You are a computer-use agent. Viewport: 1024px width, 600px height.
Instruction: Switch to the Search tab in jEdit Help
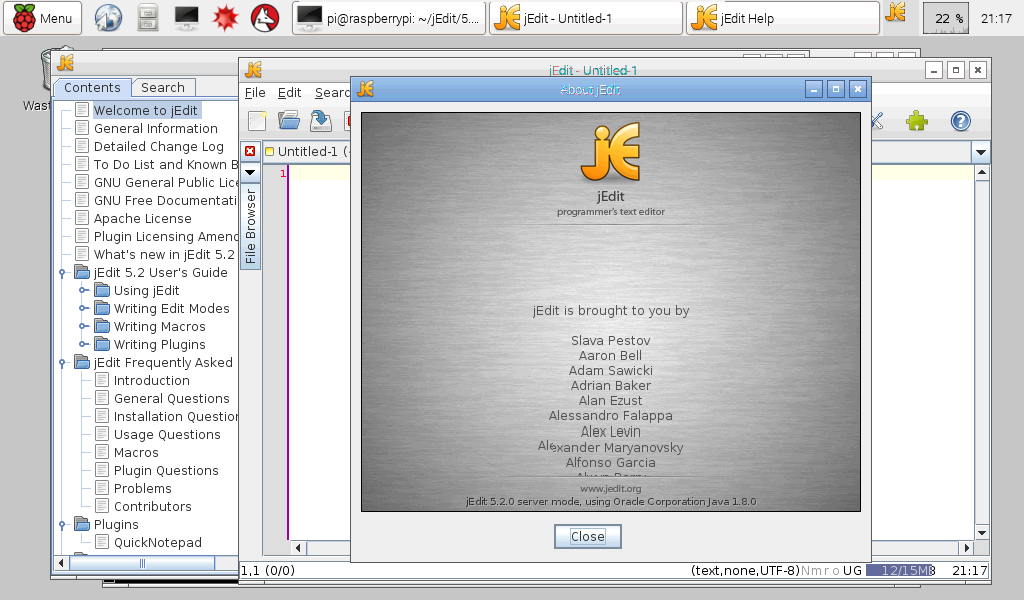click(163, 87)
